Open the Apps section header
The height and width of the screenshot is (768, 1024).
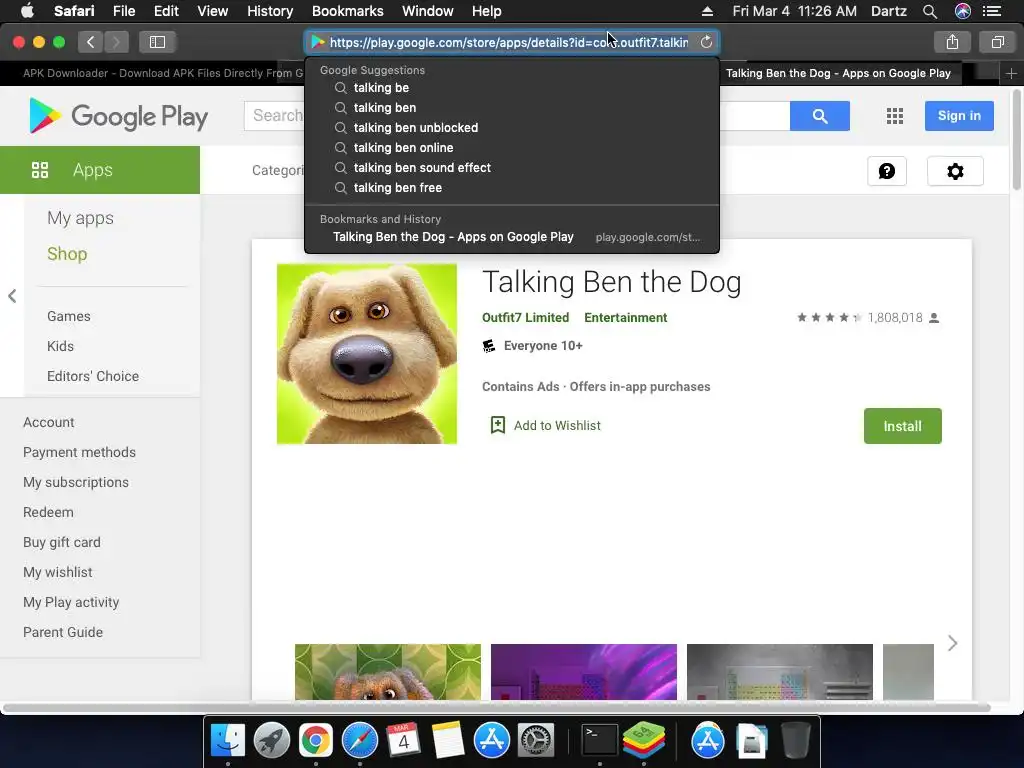100,170
